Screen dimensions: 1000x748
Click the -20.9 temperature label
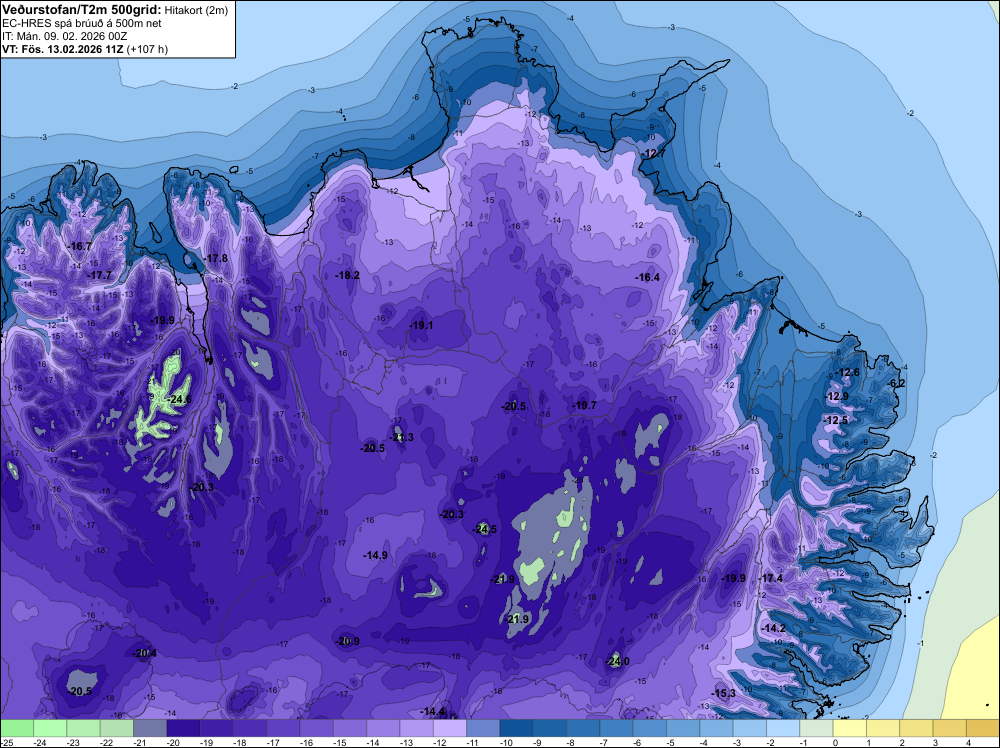[347, 642]
